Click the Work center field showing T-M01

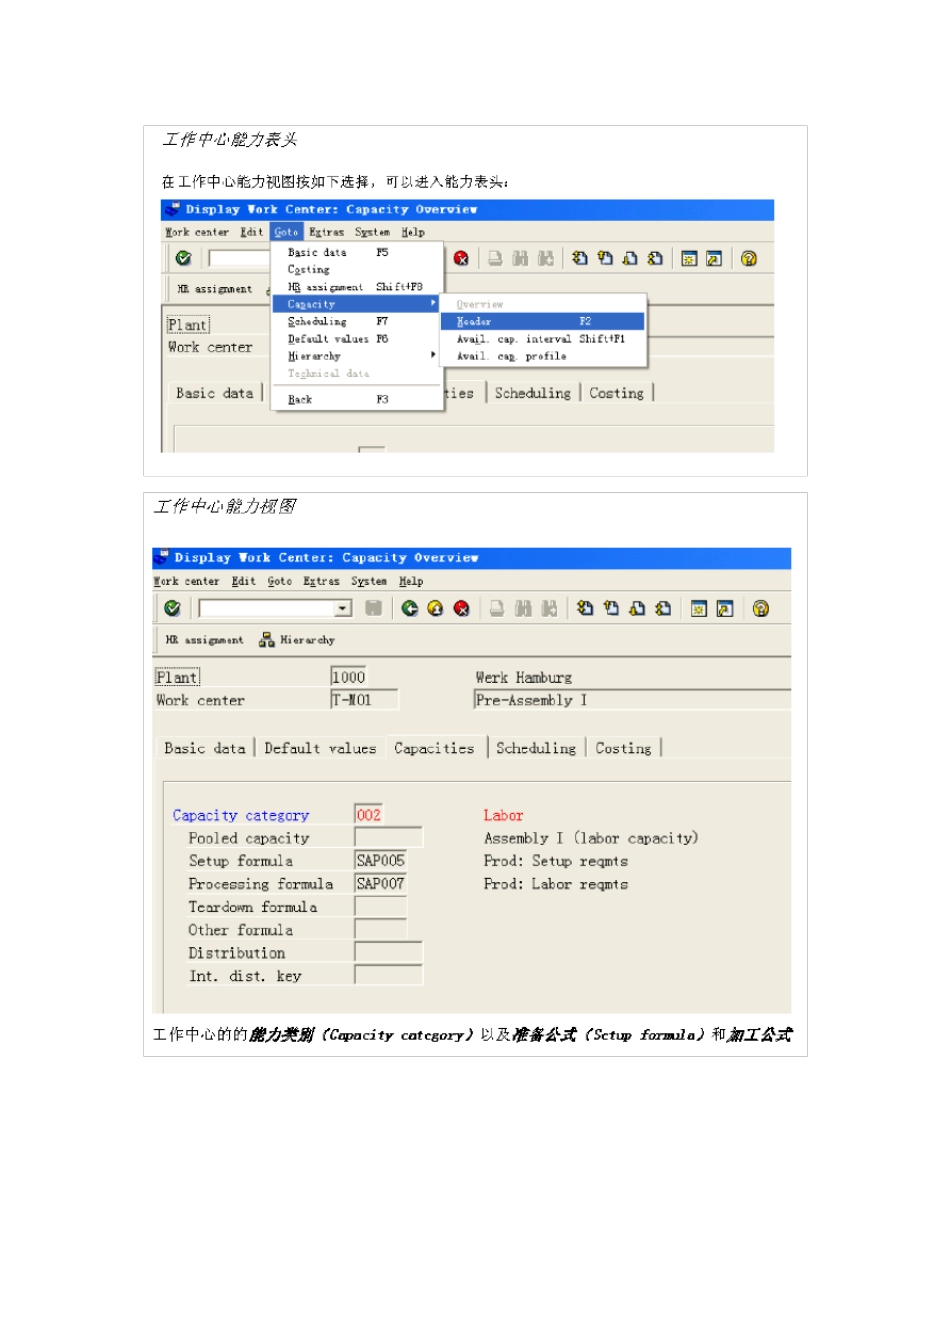[x=364, y=700]
